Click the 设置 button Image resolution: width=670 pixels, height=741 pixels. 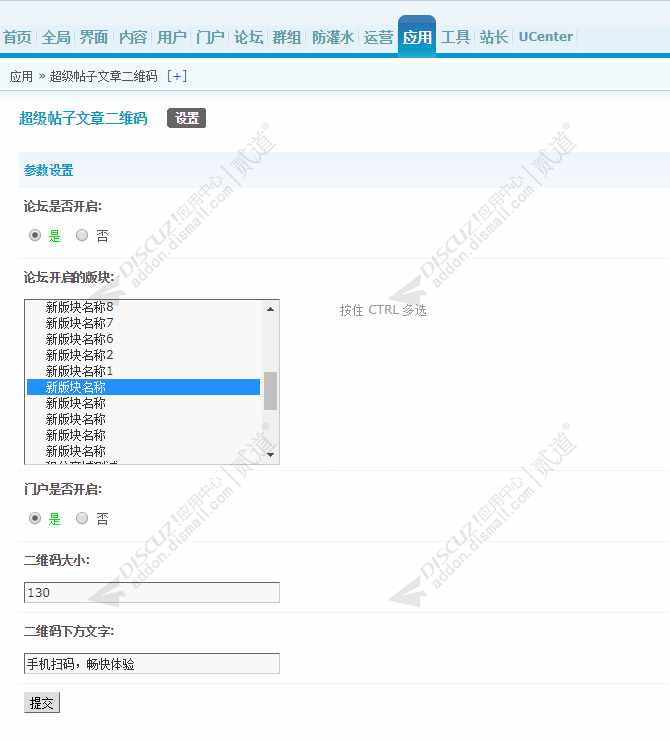(187, 118)
